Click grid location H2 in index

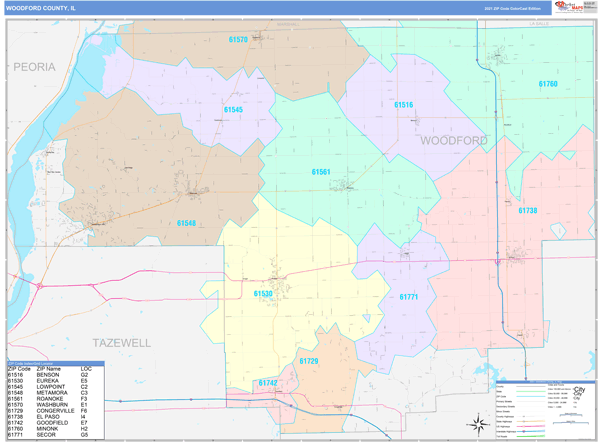tap(84, 429)
